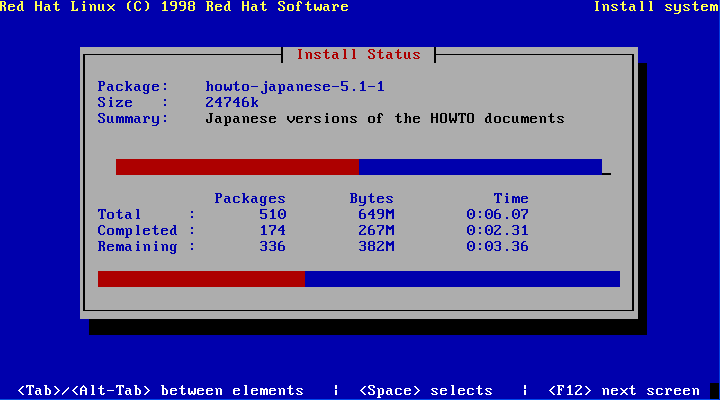The height and width of the screenshot is (400, 720).
Task: Click the 'Time' column header
Action: (x=511, y=198)
